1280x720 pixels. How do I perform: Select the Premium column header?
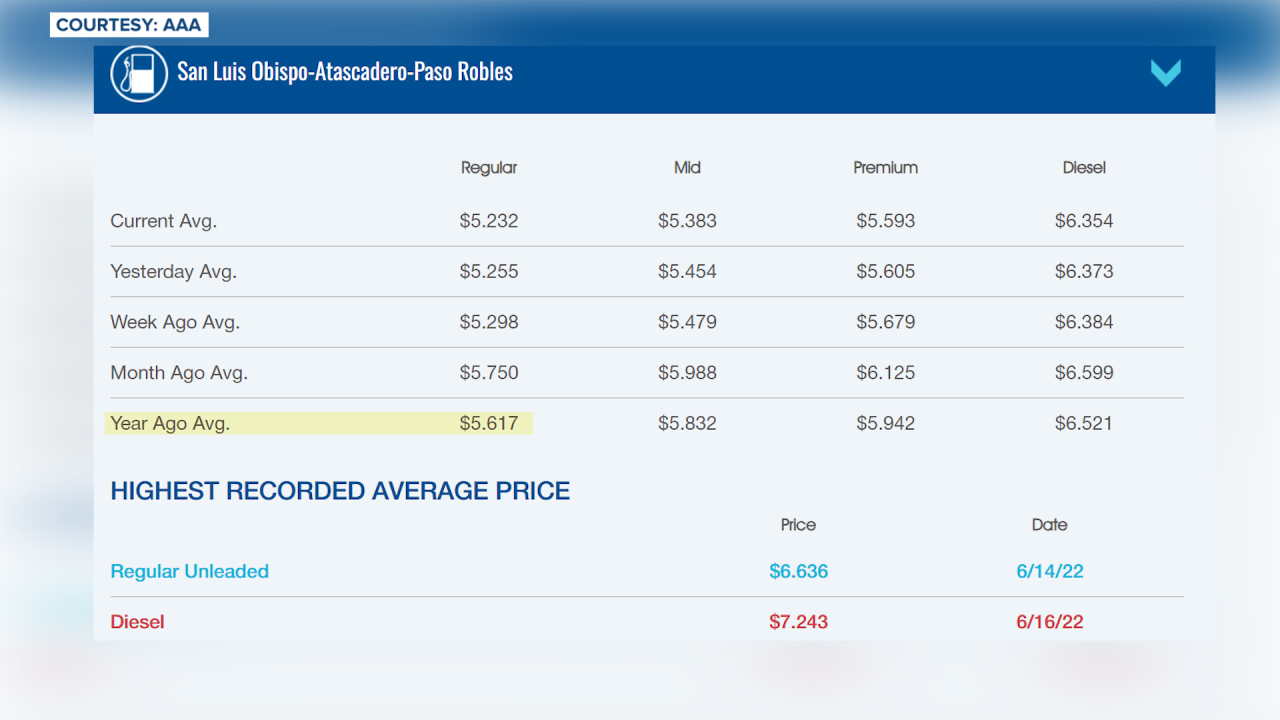coord(885,168)
